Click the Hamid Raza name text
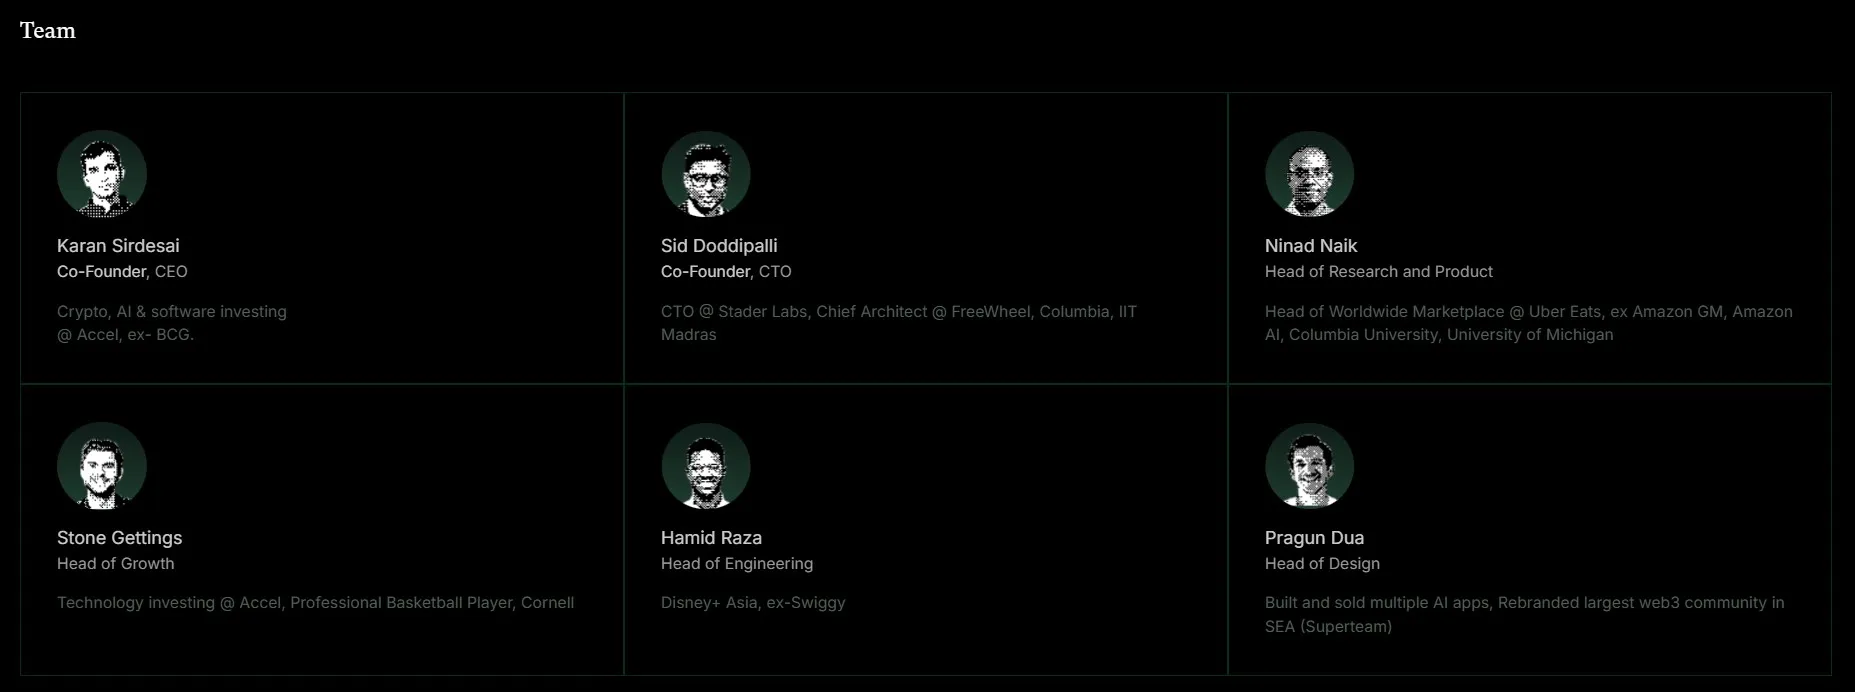The height and width of the screenshot is (692, 1855). [711, 538]
